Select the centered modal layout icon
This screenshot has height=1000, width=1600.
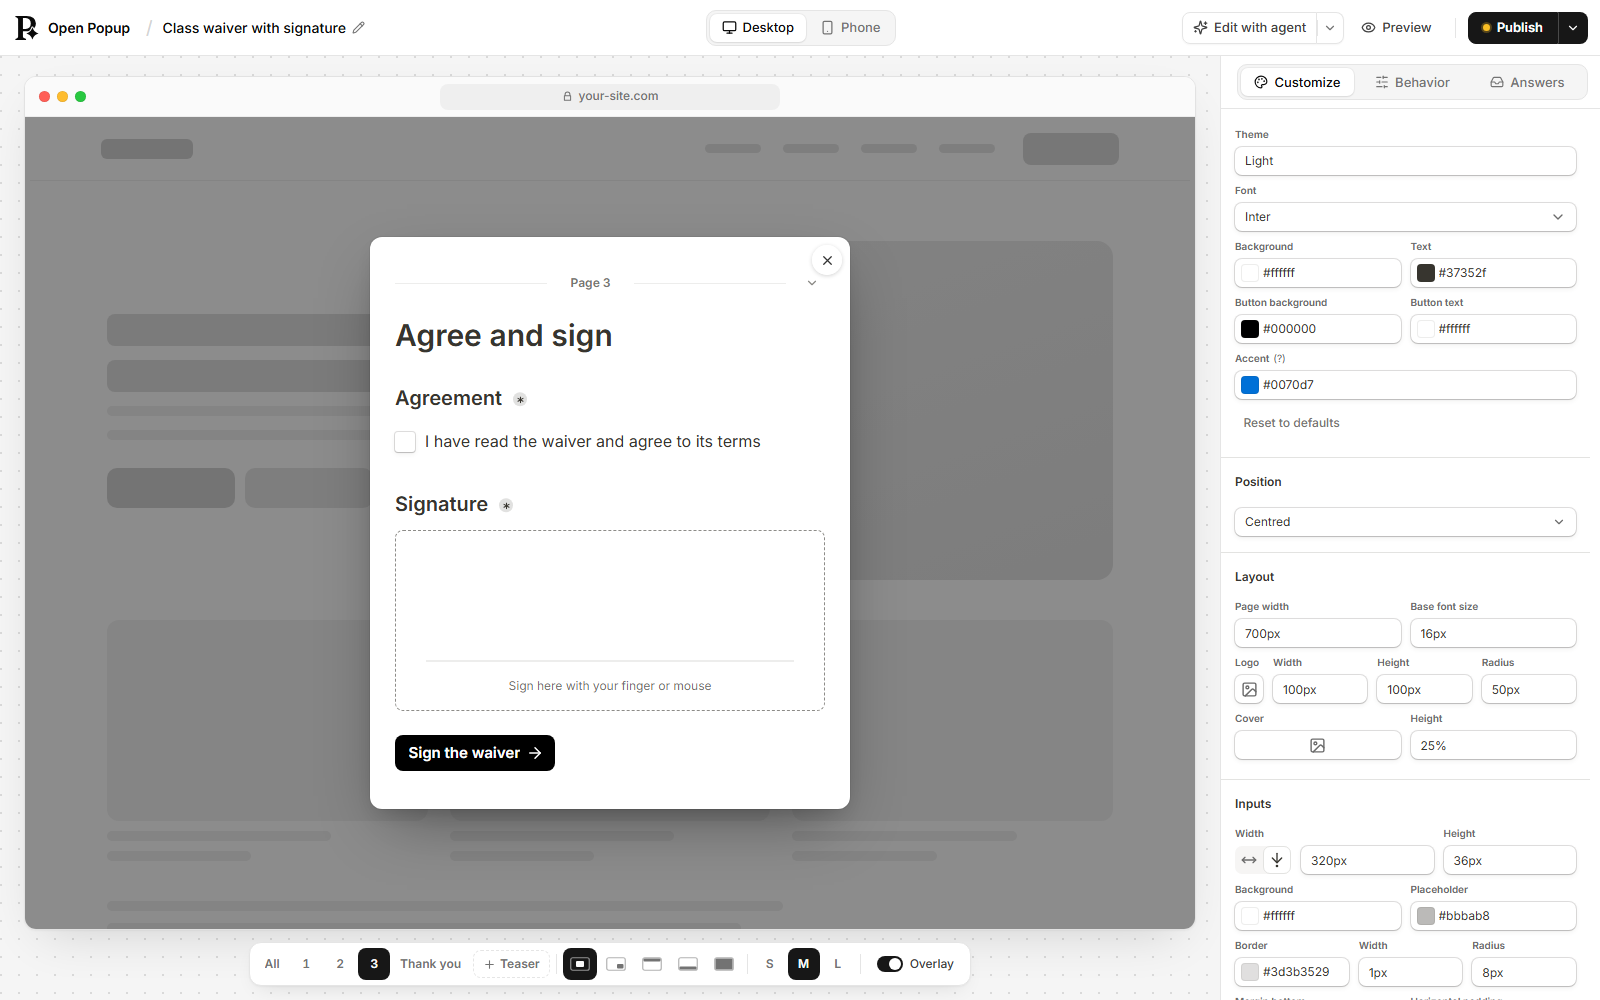(x=580, y=964)
